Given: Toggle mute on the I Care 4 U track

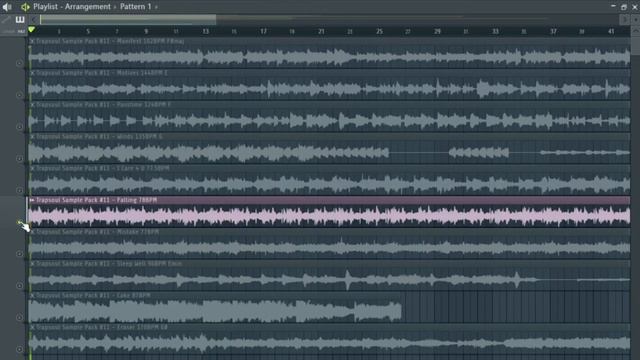Looking at the screenshot, I should coord(19,190).
